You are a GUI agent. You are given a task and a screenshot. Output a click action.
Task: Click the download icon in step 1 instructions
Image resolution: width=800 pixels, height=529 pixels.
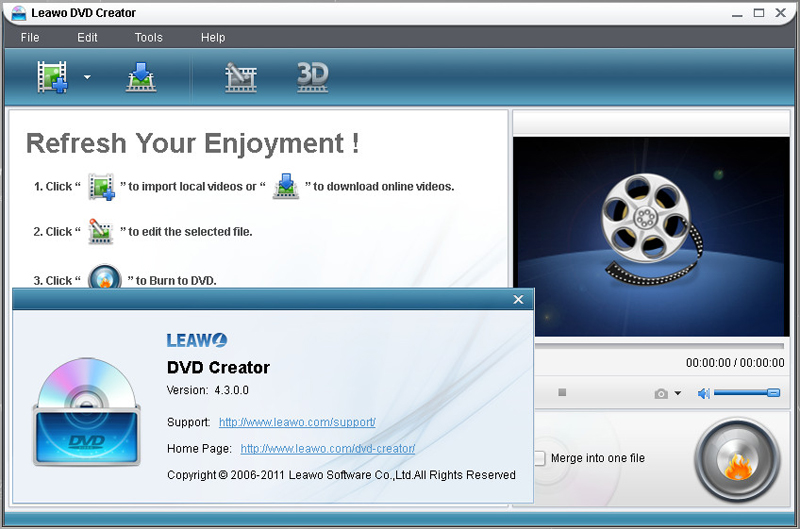[x=286, y=186]
